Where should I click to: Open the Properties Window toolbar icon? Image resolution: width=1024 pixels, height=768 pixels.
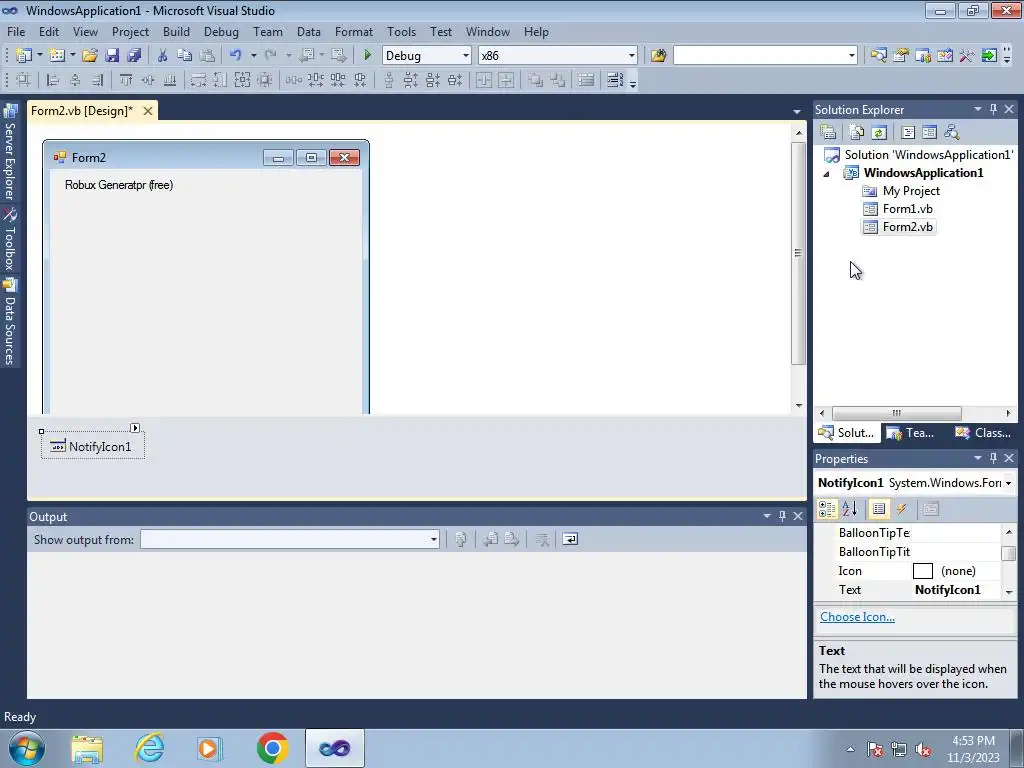(x=901, y=56)
